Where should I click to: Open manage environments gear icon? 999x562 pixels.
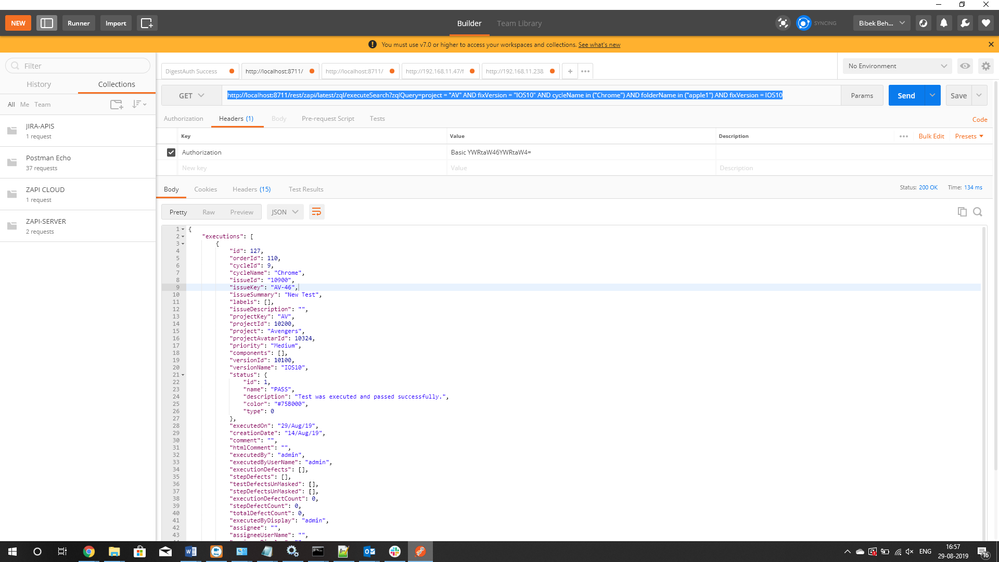985,66
